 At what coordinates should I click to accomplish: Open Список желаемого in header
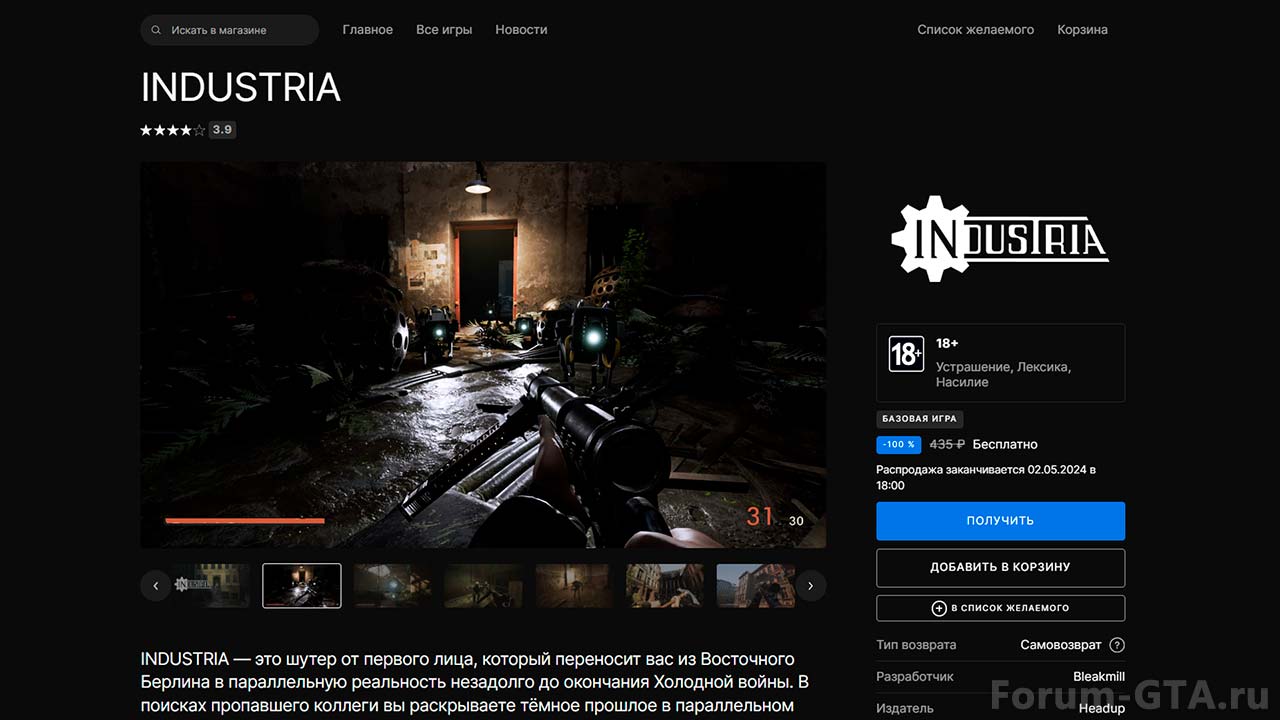(976, 30)
